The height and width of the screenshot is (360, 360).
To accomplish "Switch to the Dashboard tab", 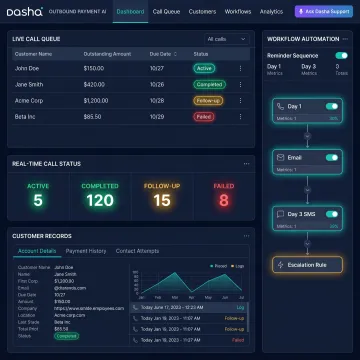I will (130, 12).
